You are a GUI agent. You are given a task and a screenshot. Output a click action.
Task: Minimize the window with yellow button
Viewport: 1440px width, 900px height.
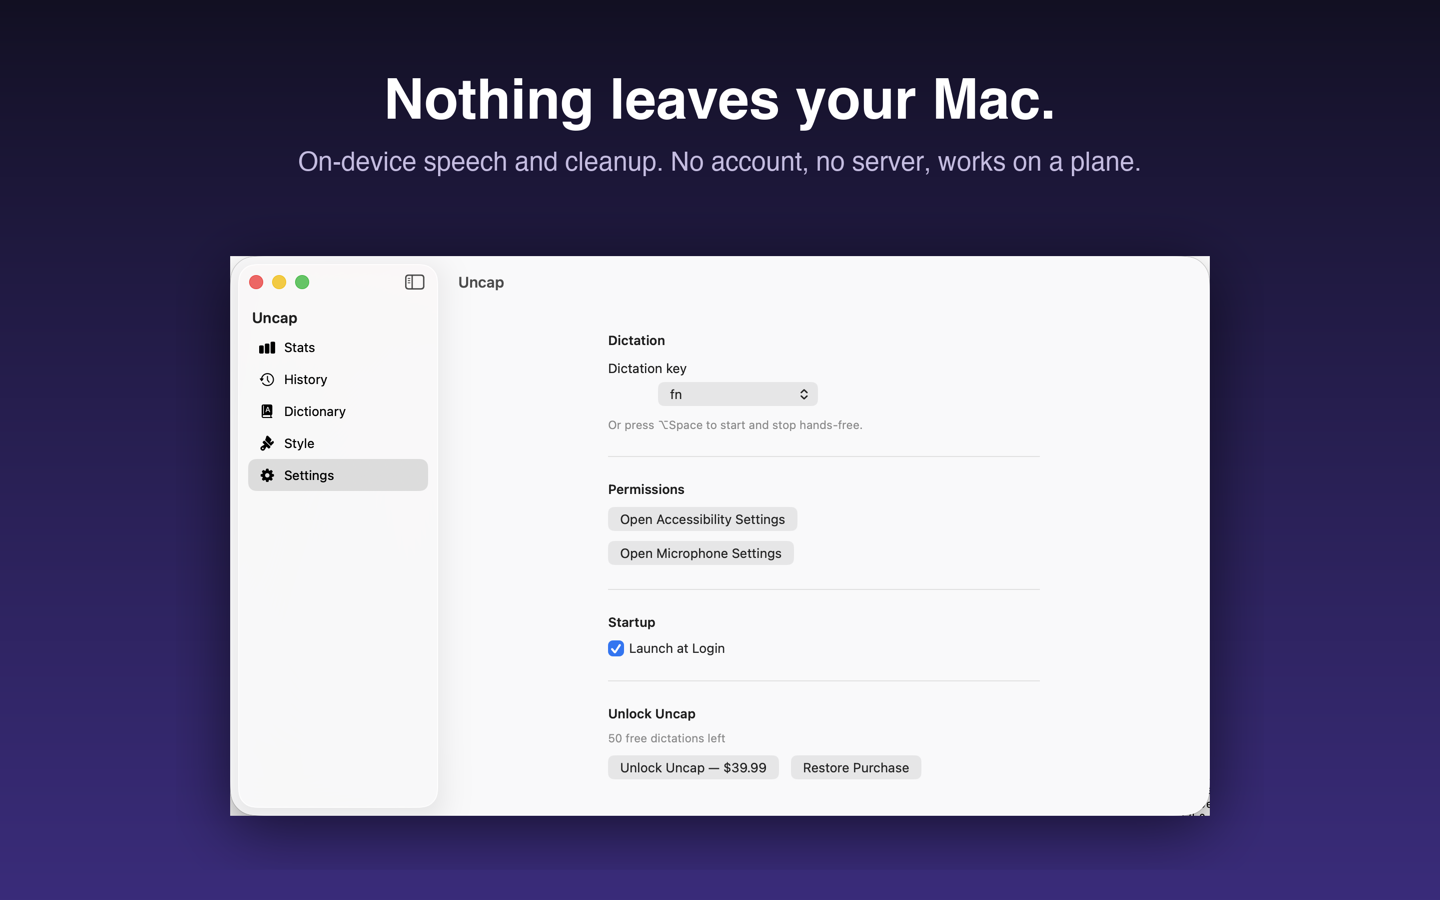click(x=279, y=282)
